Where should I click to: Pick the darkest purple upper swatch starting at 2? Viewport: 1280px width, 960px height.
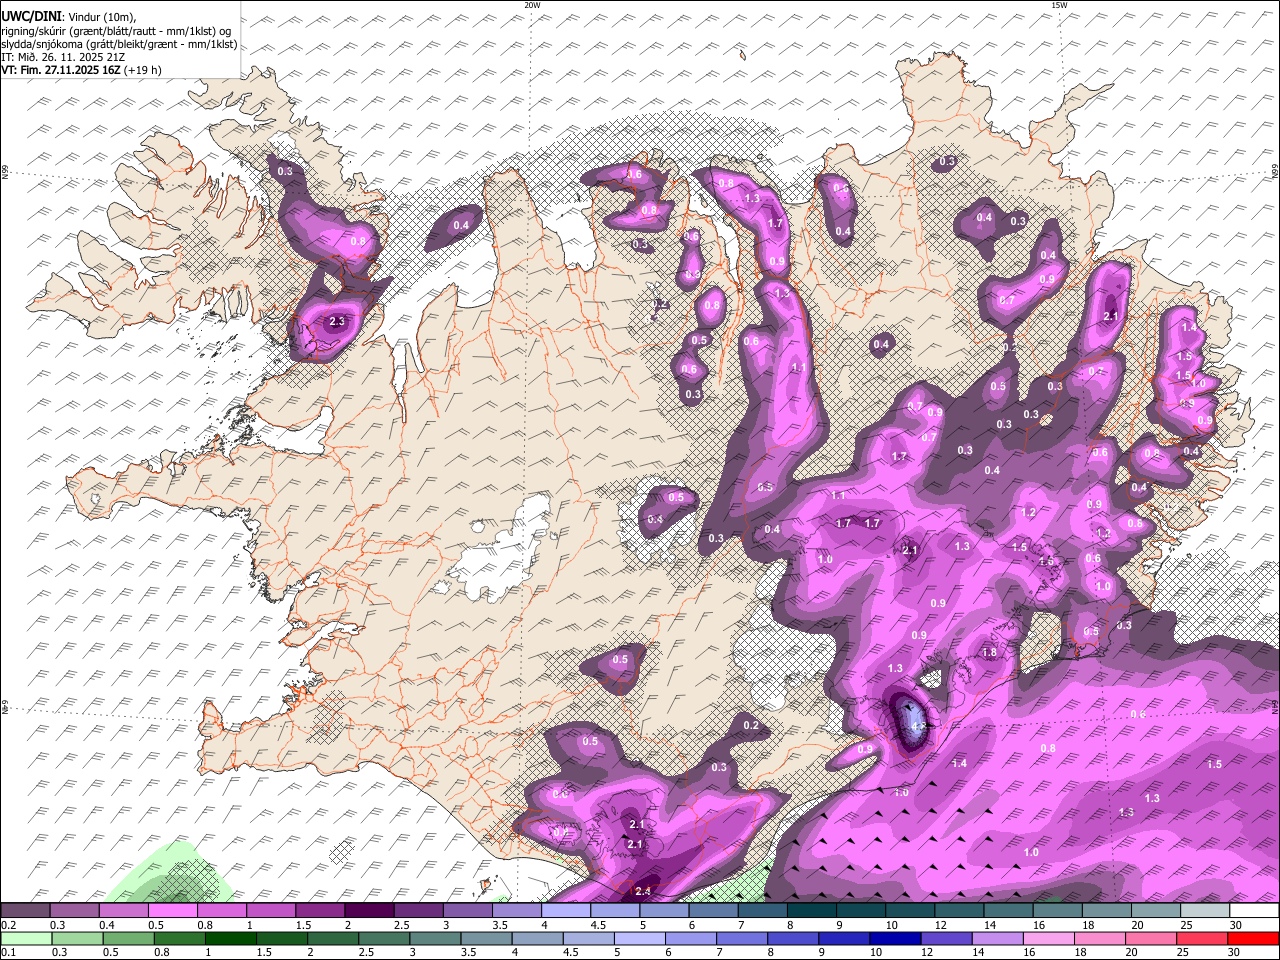[x=368, y=910]
